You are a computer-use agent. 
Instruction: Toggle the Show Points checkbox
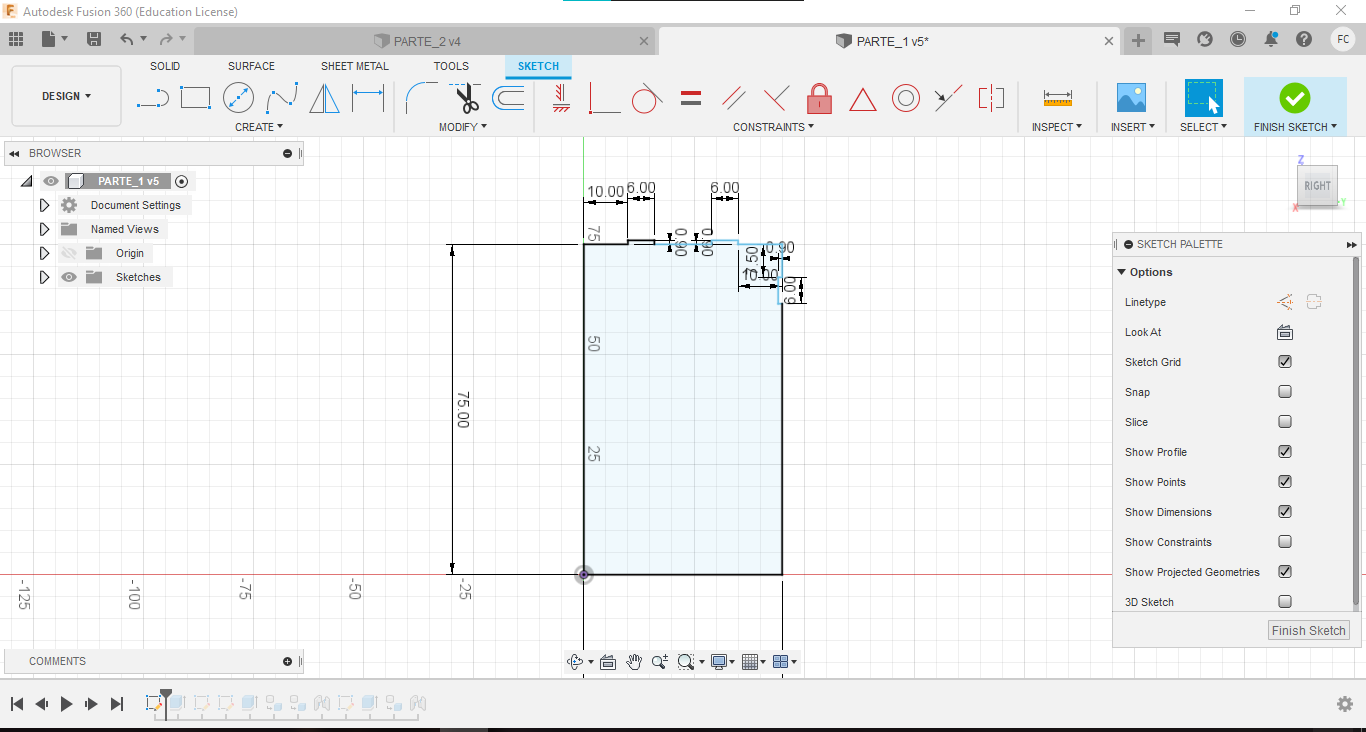point(1285,482)
